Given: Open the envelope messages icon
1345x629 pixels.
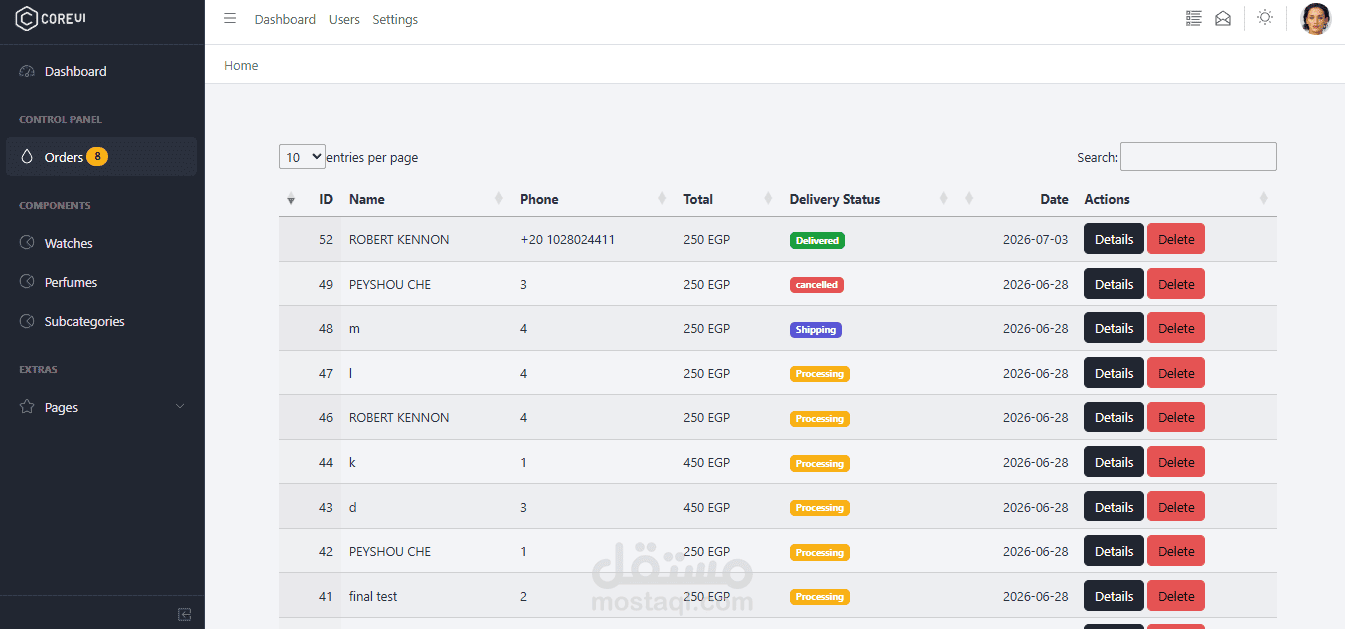Looking at the screenshot, I should (x=1223, y=18).
